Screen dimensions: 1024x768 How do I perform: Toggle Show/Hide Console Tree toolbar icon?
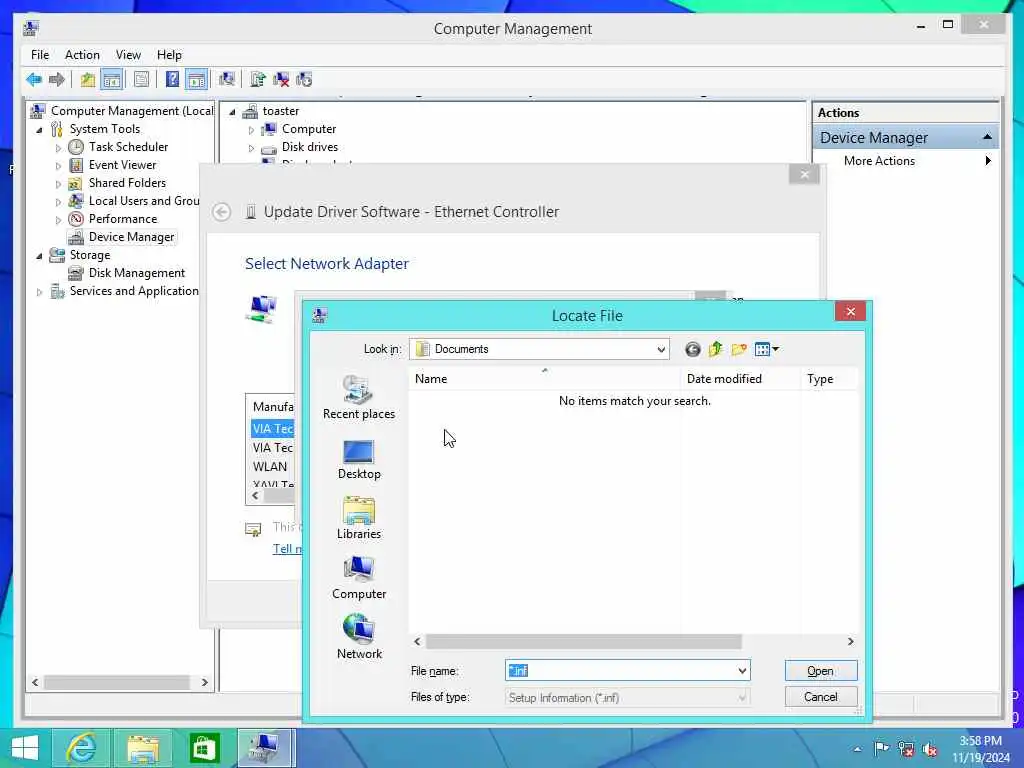(112, 80)
